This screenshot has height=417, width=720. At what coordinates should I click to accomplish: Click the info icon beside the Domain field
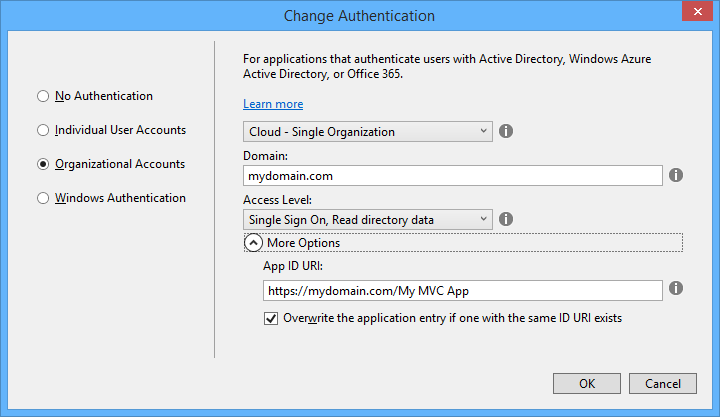click(x=675, y=175)
